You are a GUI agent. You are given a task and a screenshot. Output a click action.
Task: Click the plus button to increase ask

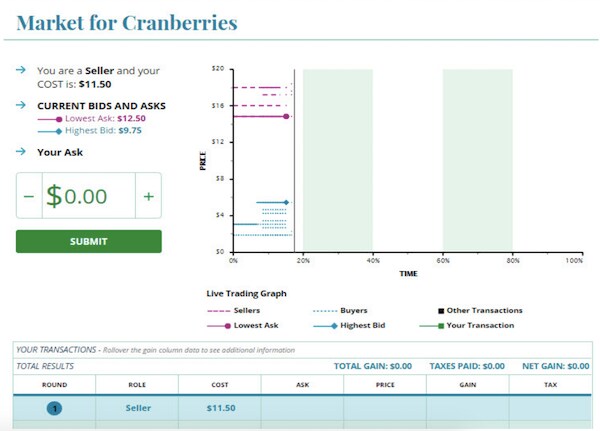pyautogui.click(x=148, y=196)
